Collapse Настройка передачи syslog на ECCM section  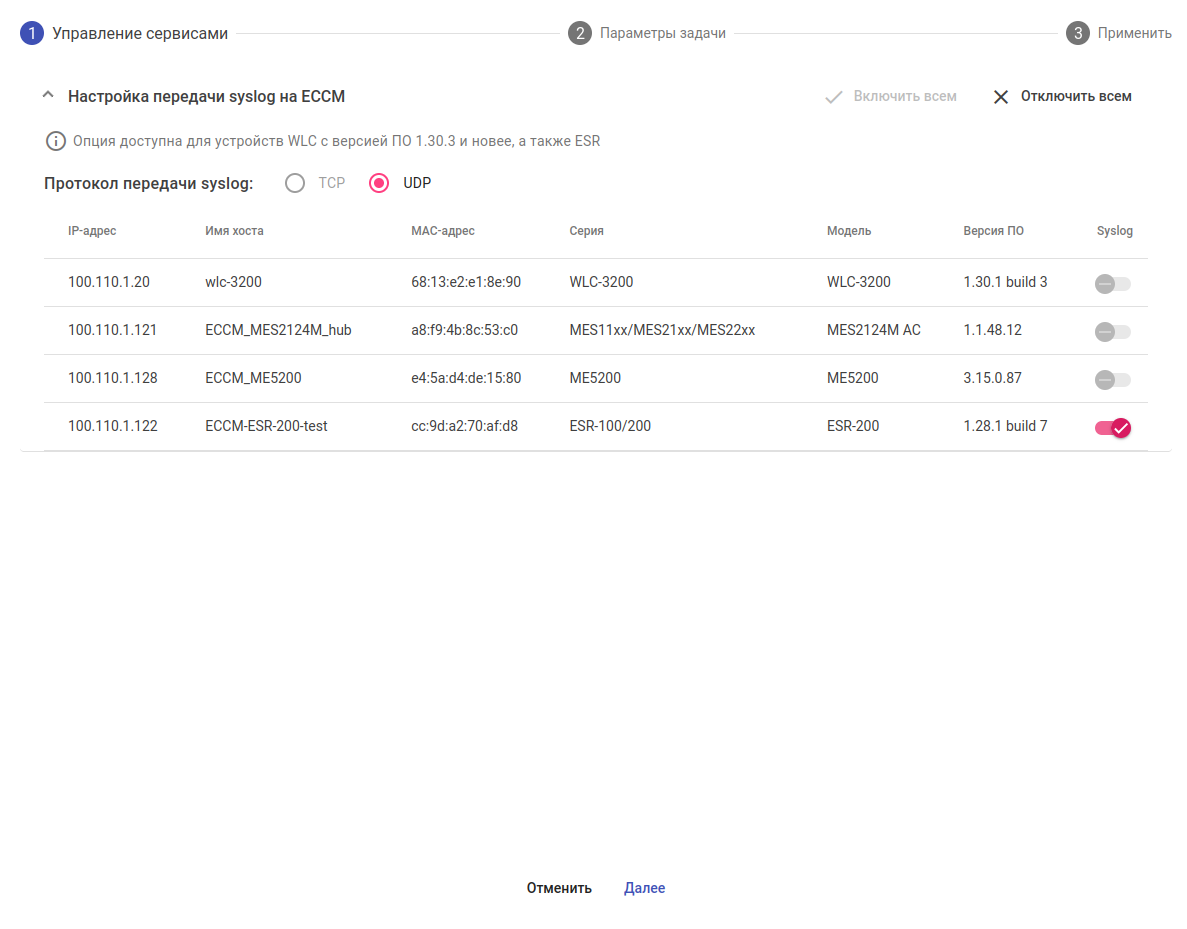pyautogui.click(x=47, y=96)
